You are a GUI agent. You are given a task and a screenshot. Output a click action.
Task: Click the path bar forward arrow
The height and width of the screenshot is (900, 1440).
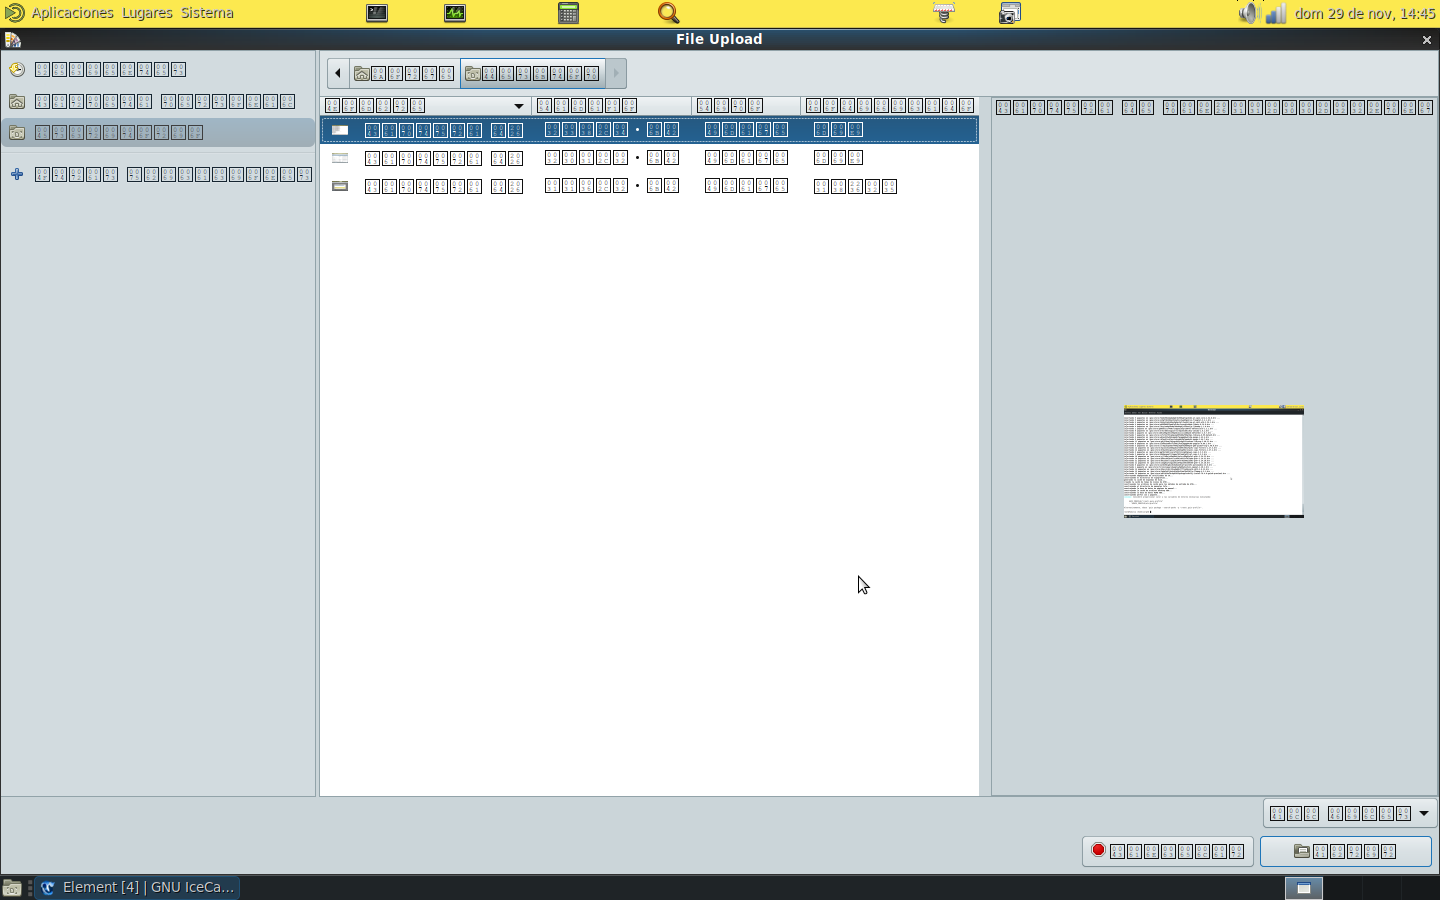pos(616,74)
